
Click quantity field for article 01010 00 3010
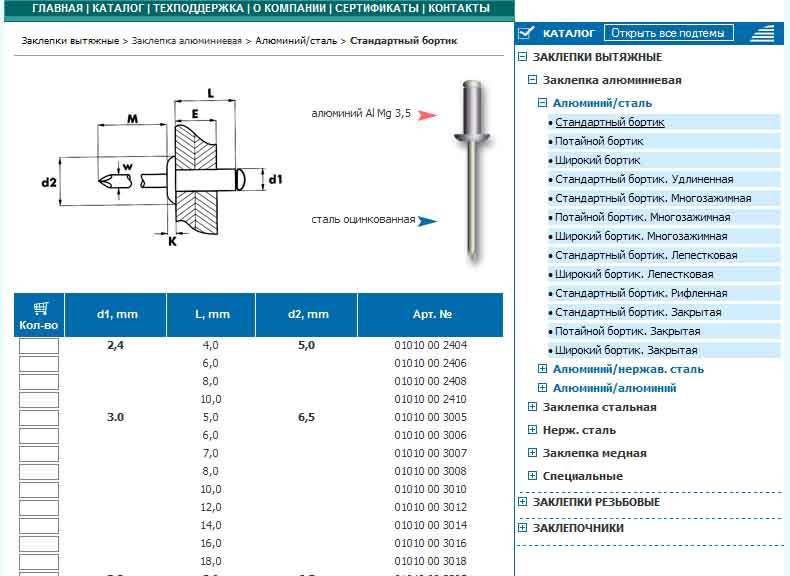39,489
